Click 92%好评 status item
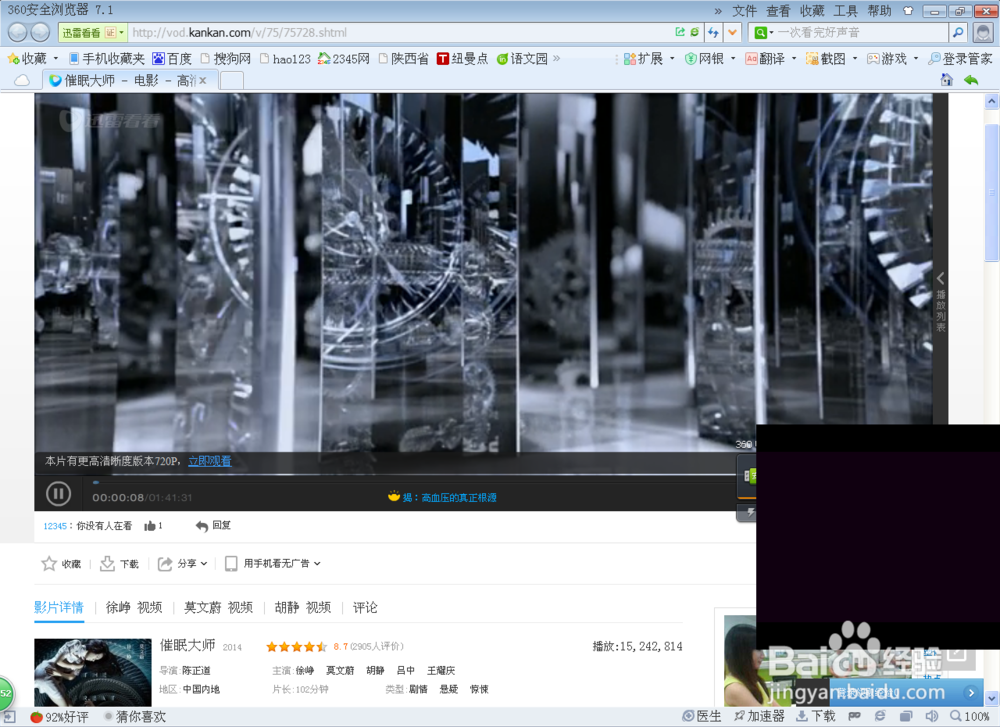The width and height of the screenshot is (1000, 727). pos(59,717)
